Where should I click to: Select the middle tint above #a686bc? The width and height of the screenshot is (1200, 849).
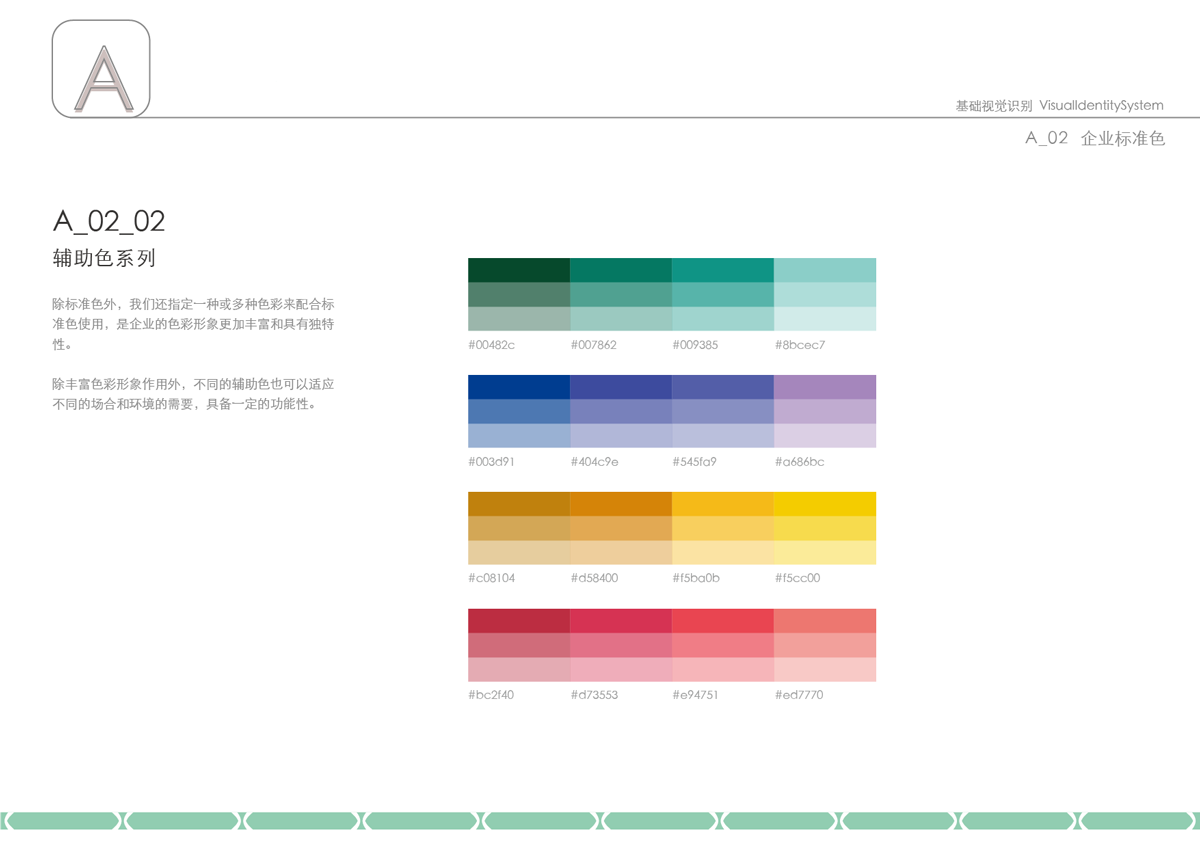click(x=825, y=411)
